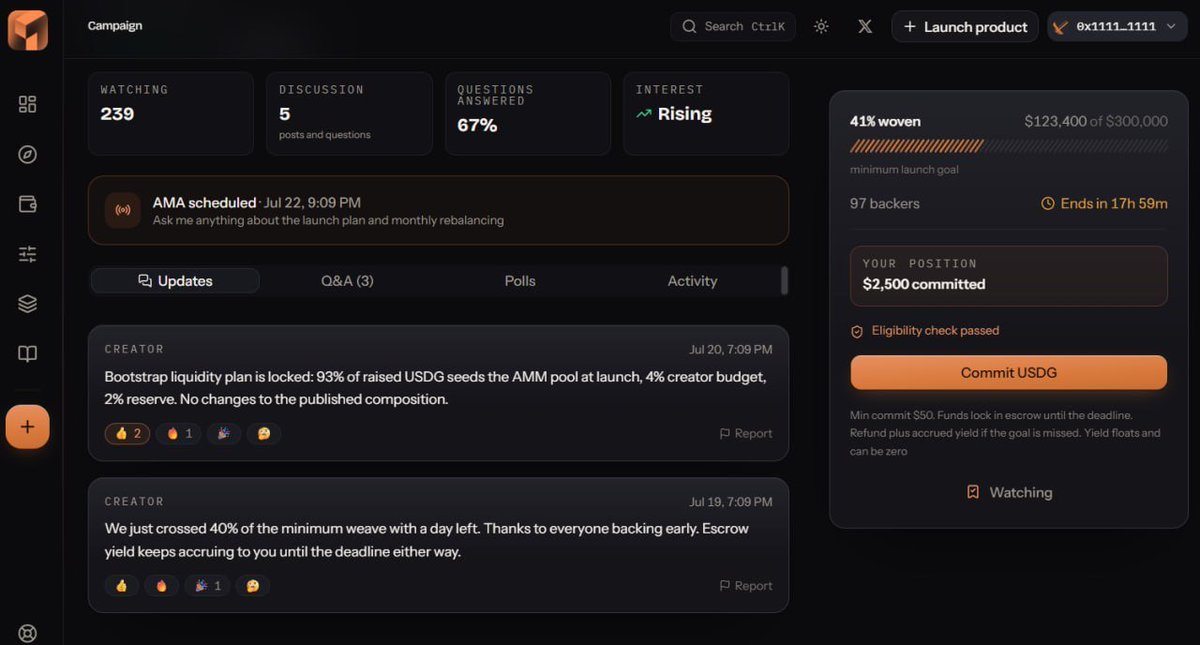Click the Questions Answered 67% card
1200x645 pixels.
[x=528, y=113]
